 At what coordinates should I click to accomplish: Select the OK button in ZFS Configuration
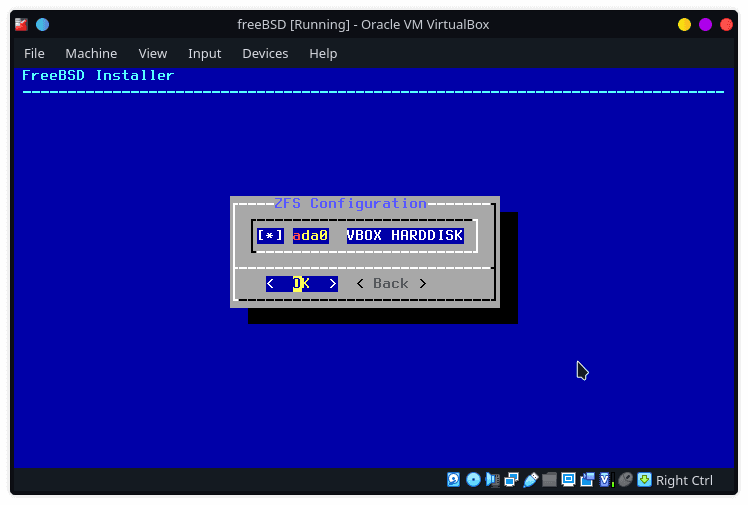coord(301,284)
